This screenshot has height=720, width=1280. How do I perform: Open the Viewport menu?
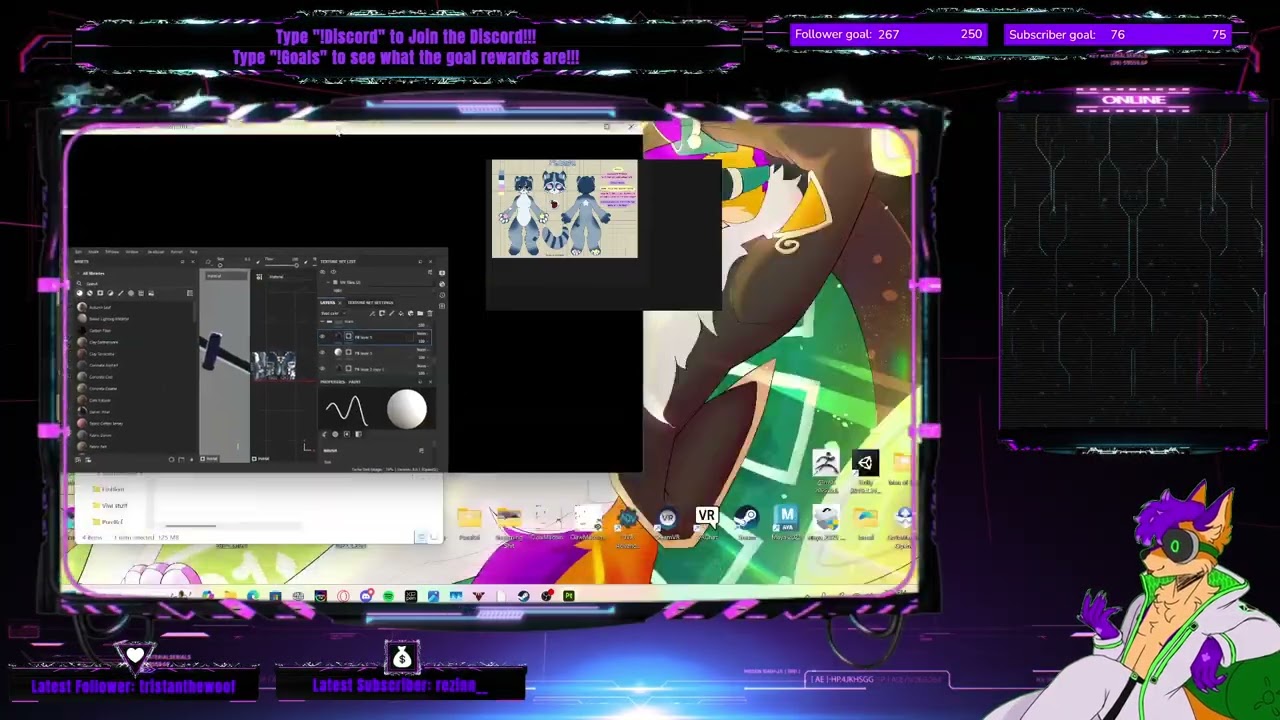pyautogui.click(x=111, y=251)
